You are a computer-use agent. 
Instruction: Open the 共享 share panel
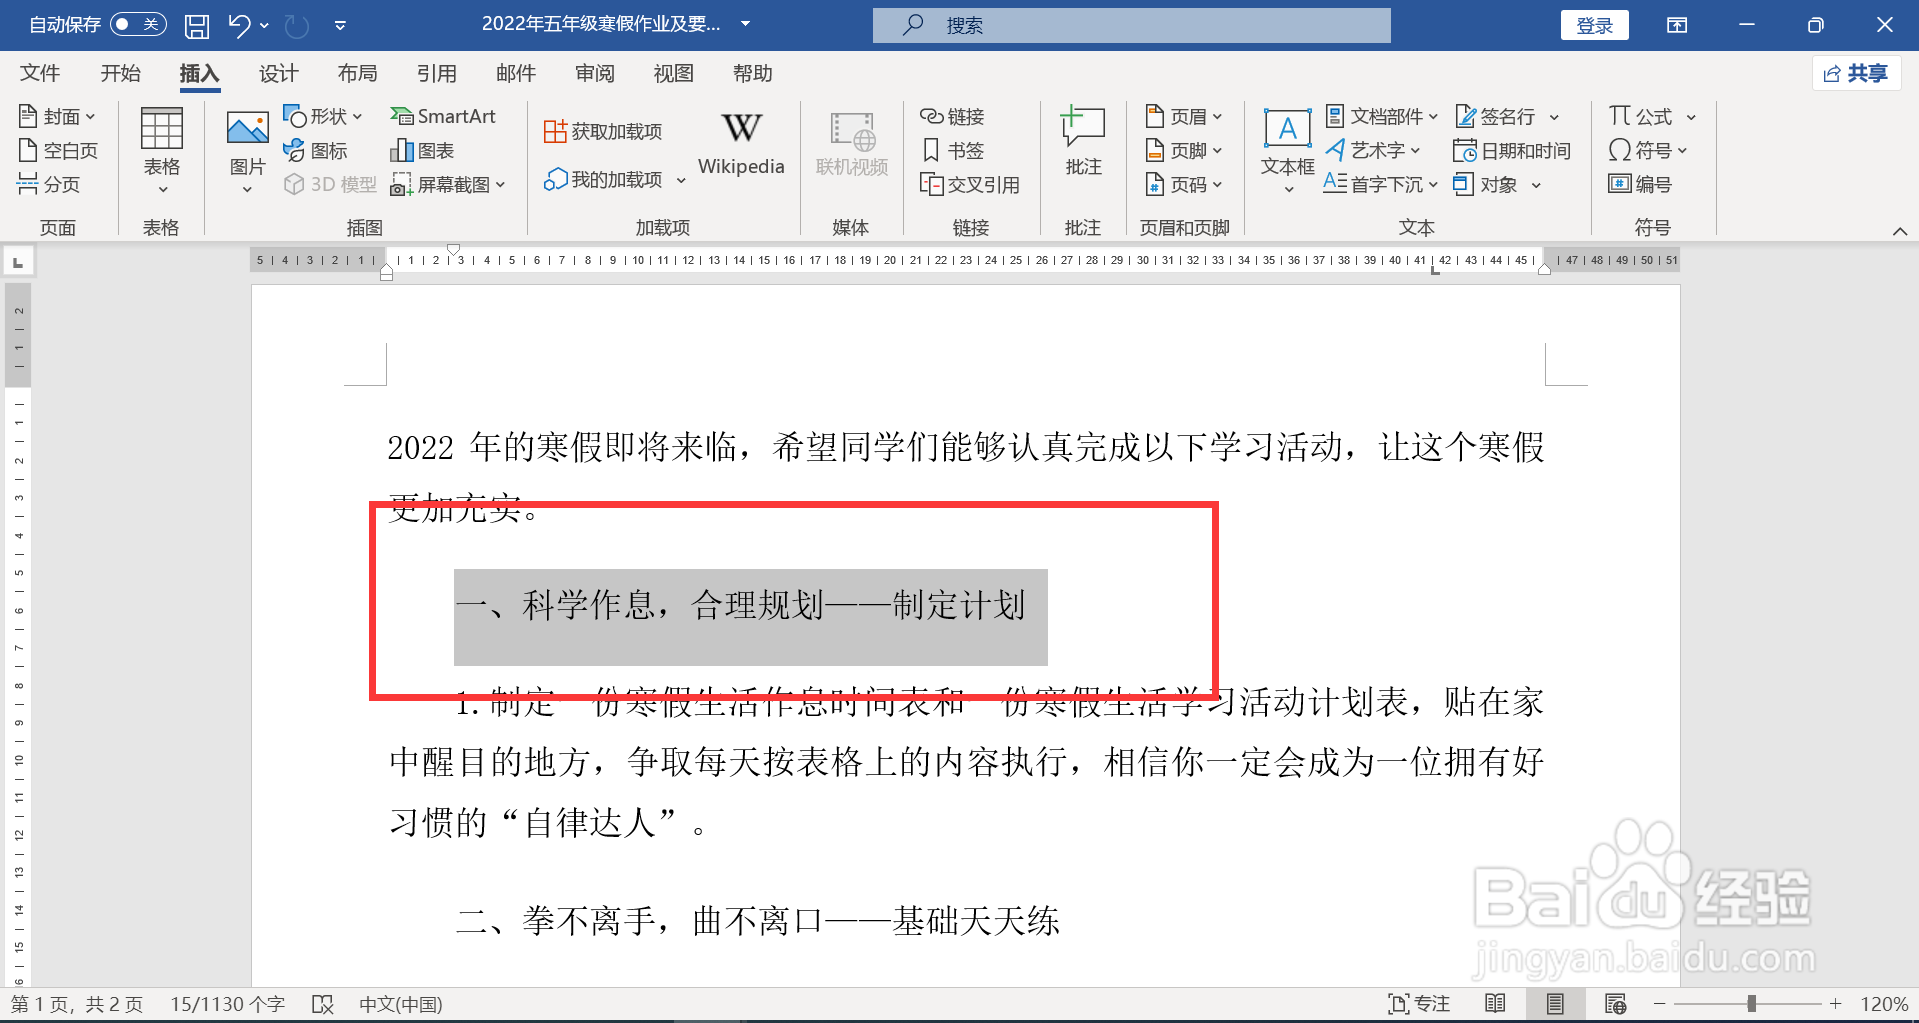pos(1855,72)
